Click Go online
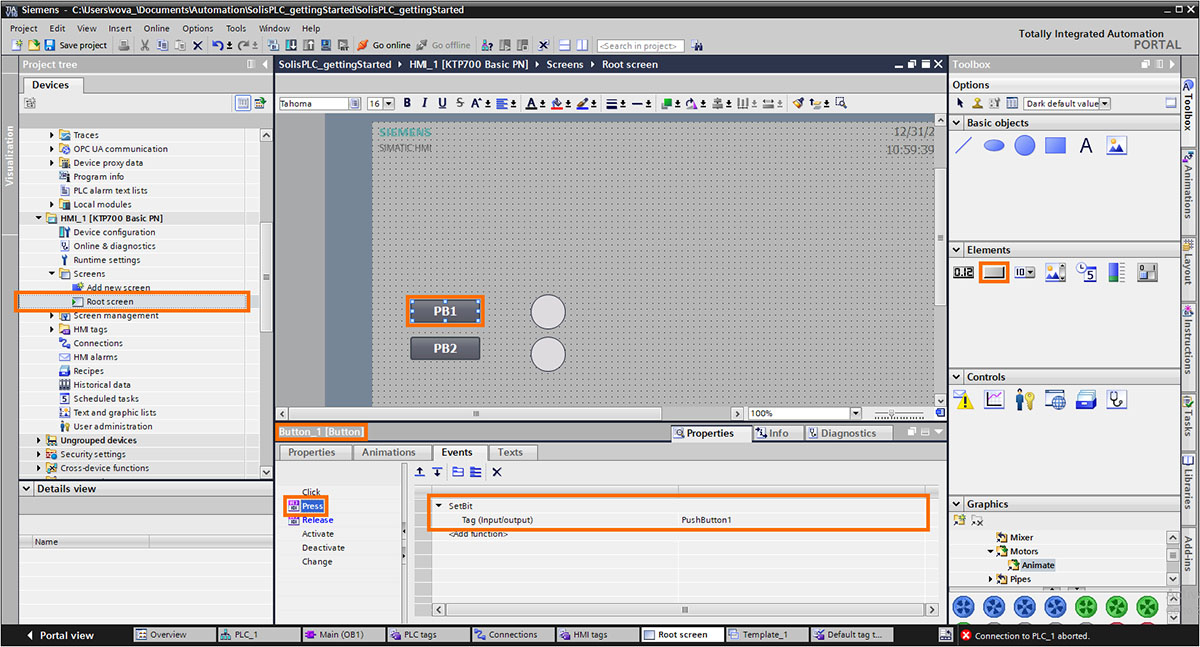Image resolution: width=1200 pixels, height=647 pixels. (x=384, y=45)
